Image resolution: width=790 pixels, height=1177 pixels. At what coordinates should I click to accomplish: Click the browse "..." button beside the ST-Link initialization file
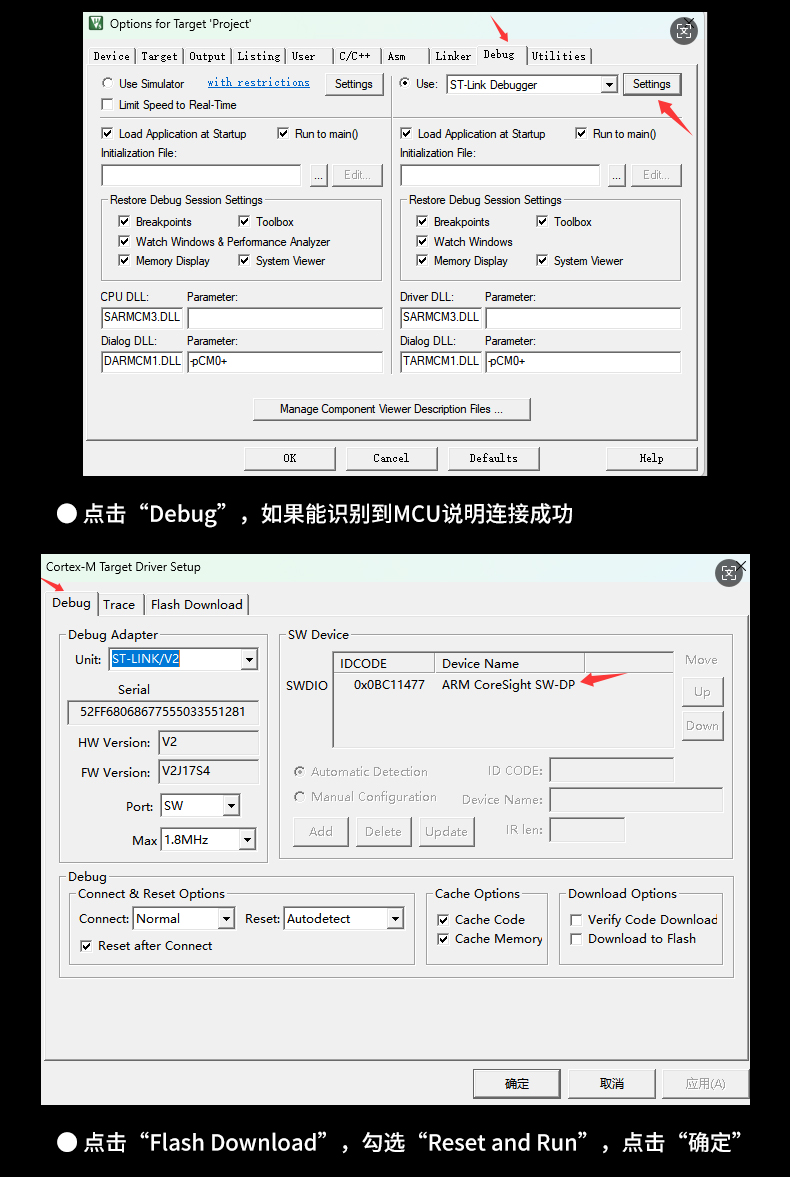pyautogui.click(x=617, y=175)
